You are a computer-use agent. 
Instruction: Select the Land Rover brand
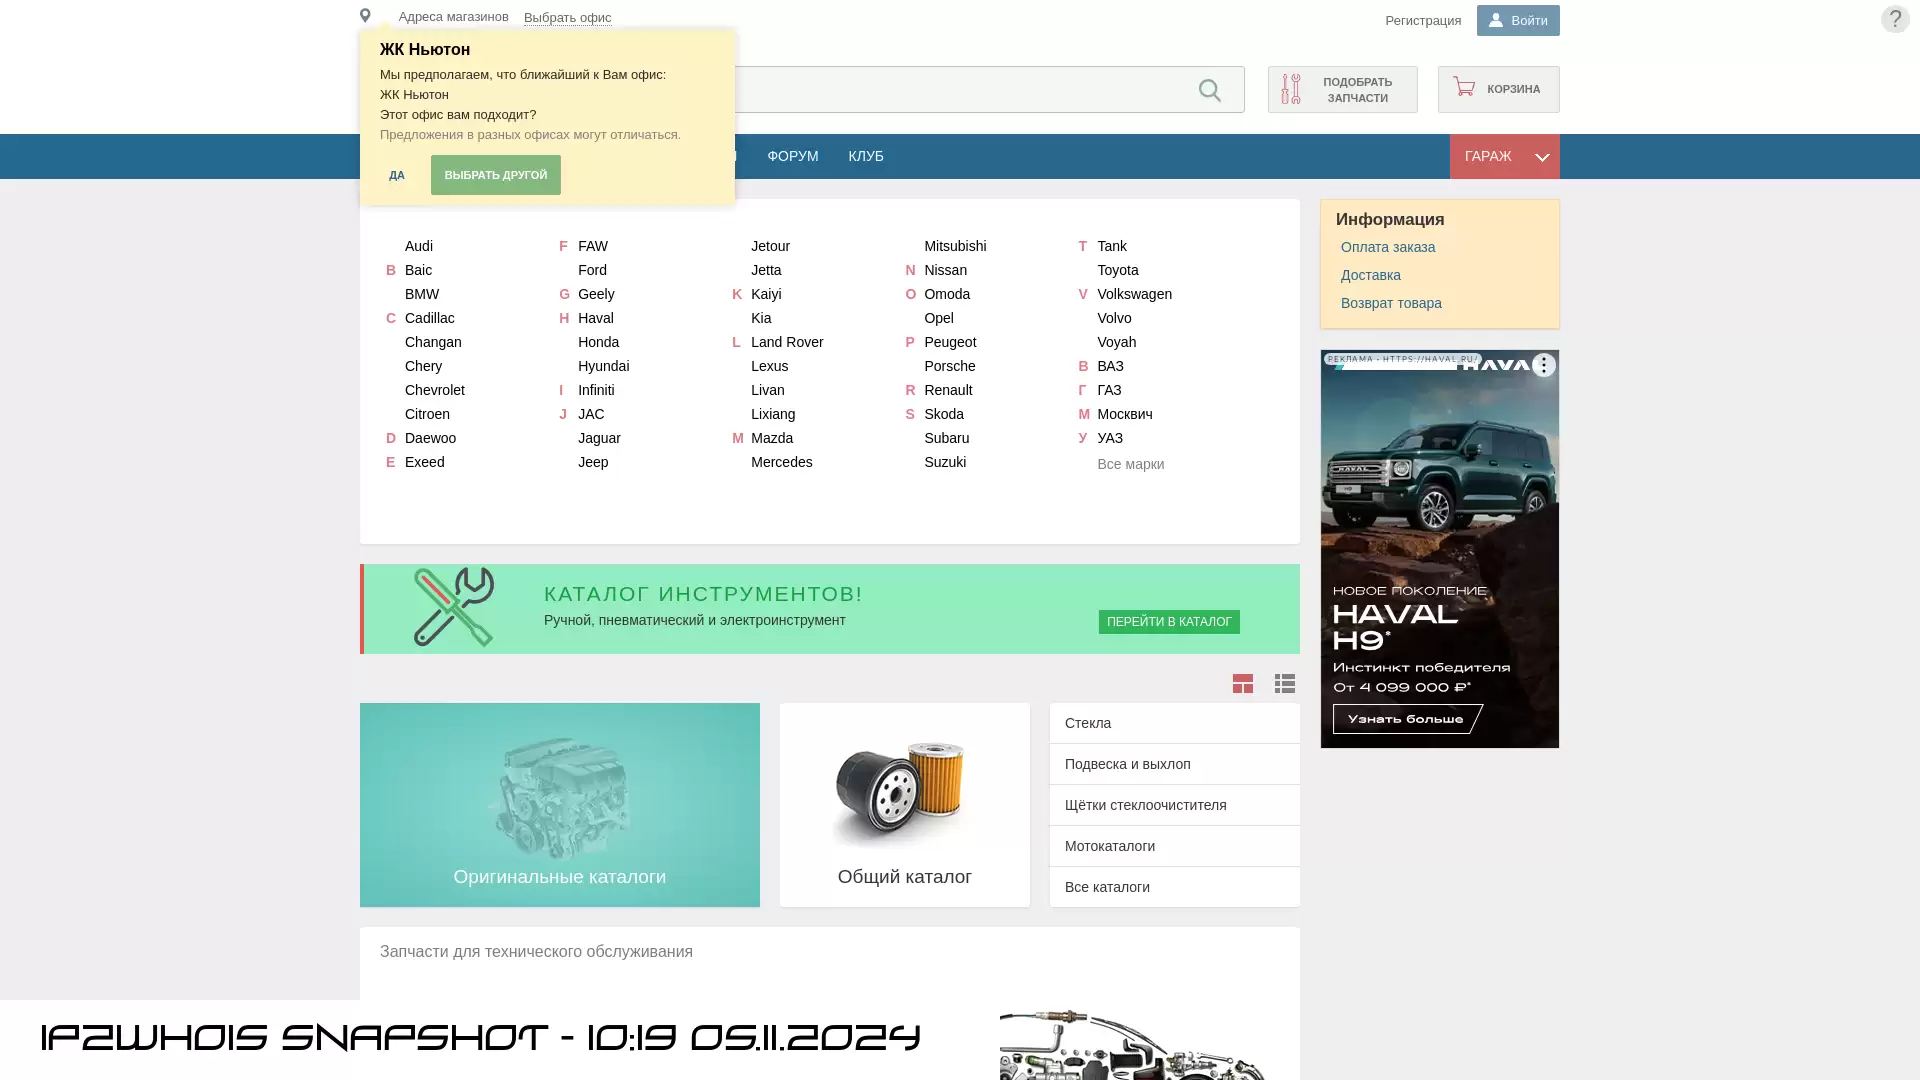click(787, 342)
